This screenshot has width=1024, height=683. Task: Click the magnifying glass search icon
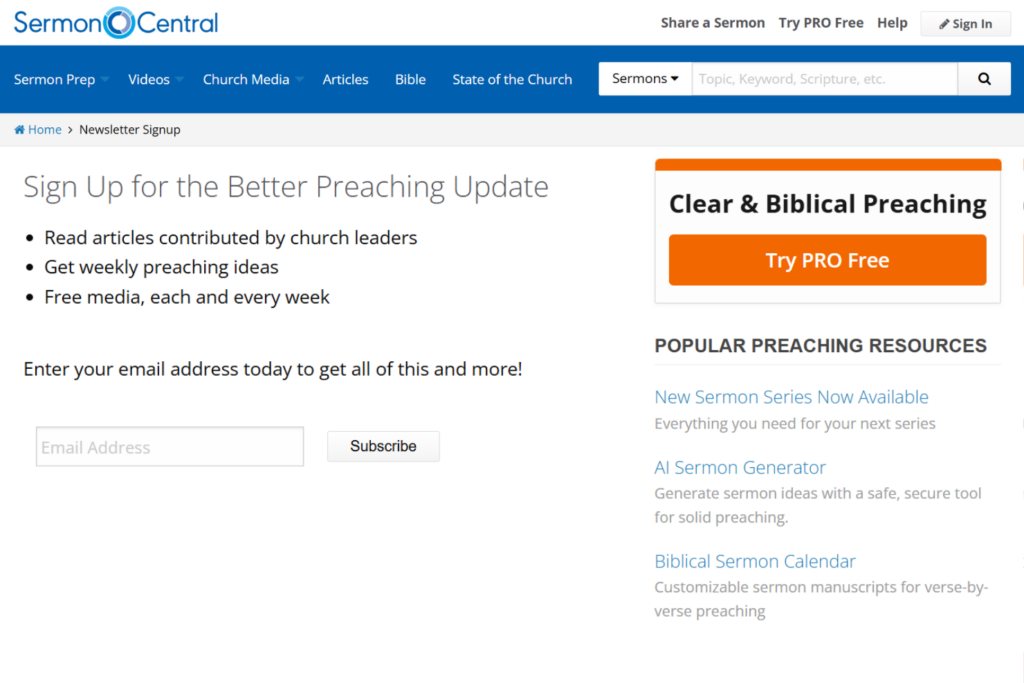tap(984, 79)
